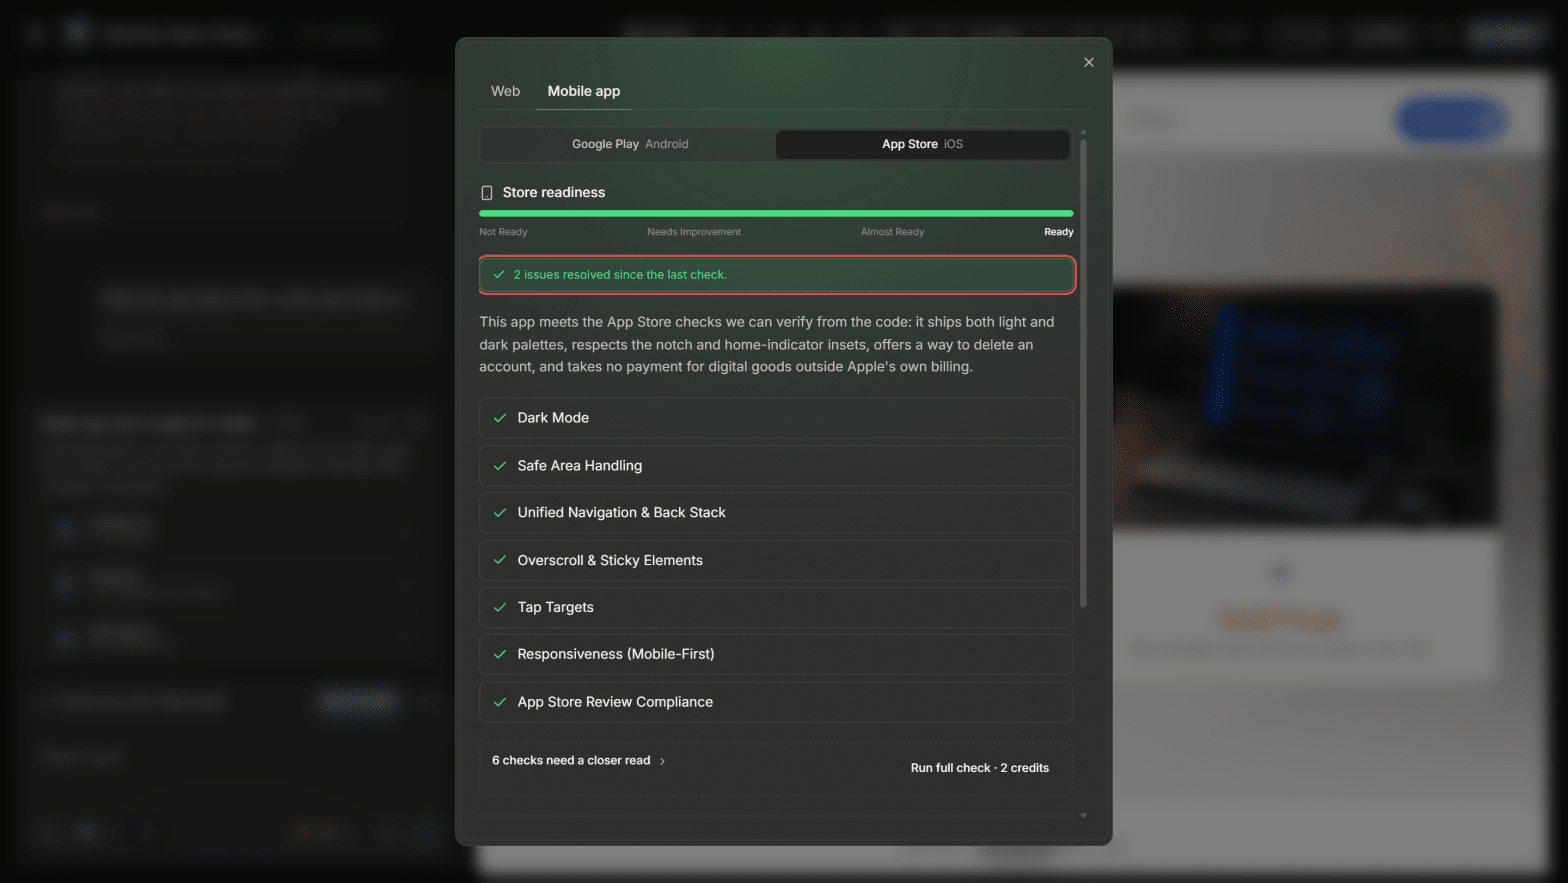Viewport: 1568px width, 883px height.
Task: Click the Tap Targets checkmark icon
Action: coord(500,608)
